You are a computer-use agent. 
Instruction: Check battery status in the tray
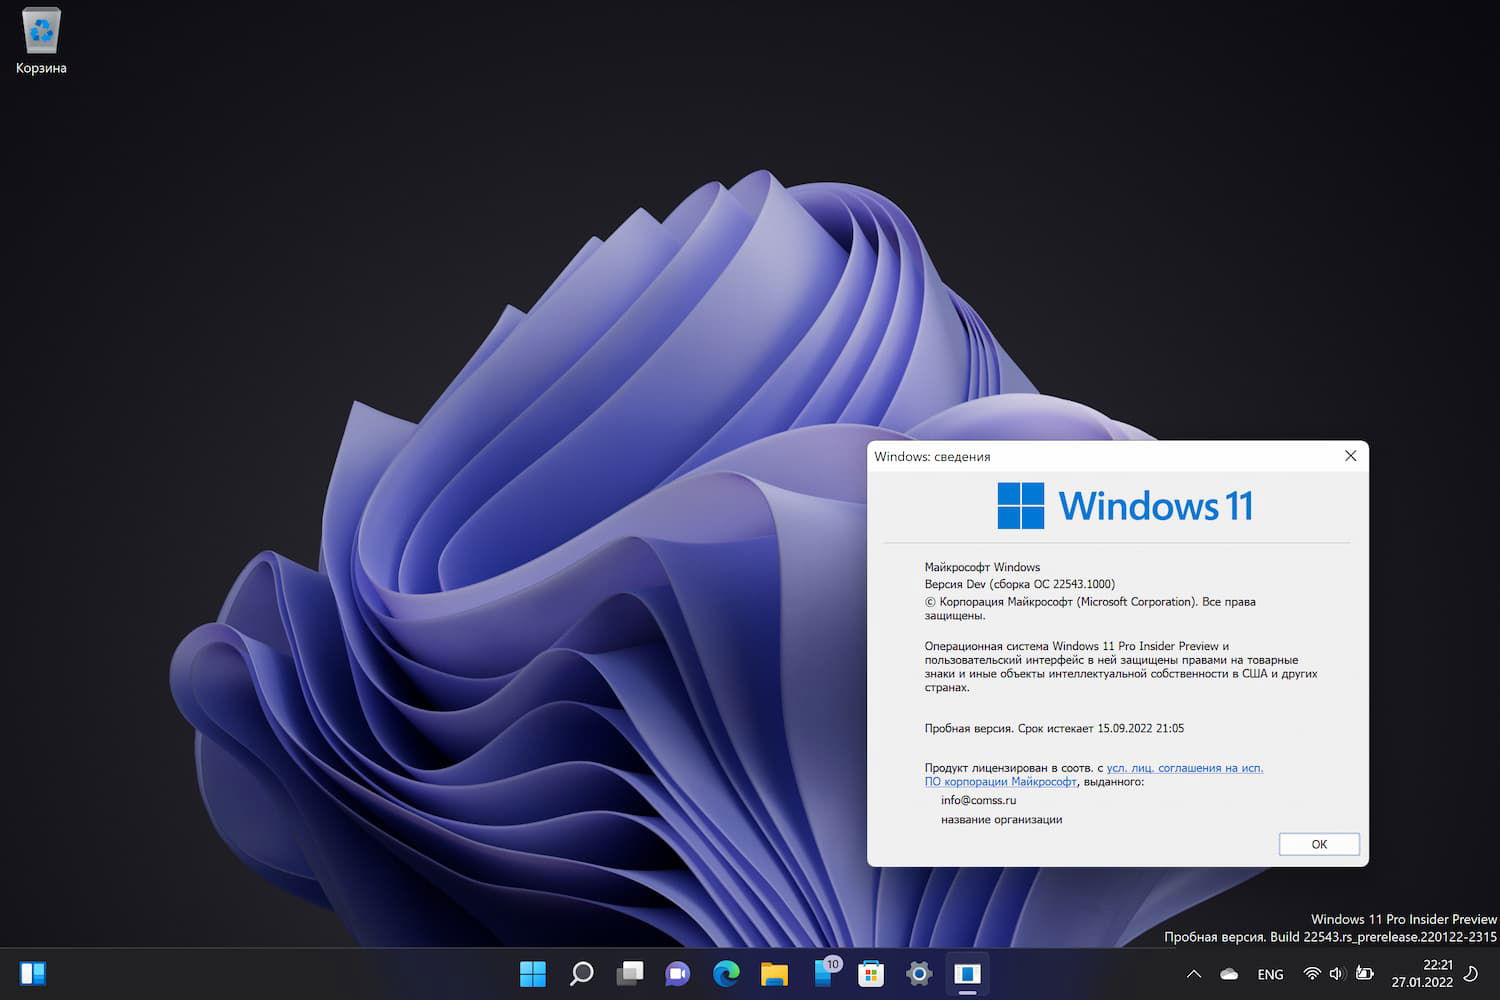tap(1366, 973)
